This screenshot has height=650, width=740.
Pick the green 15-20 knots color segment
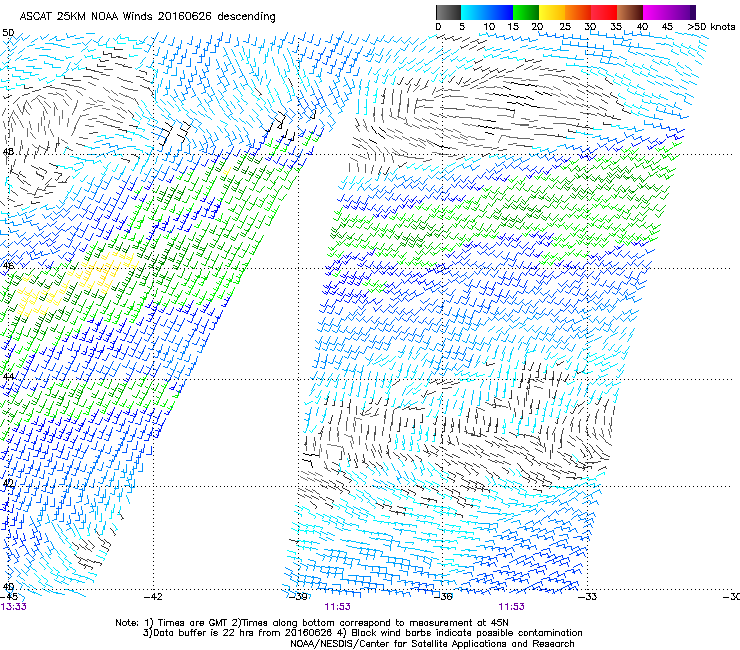[526, 12]
